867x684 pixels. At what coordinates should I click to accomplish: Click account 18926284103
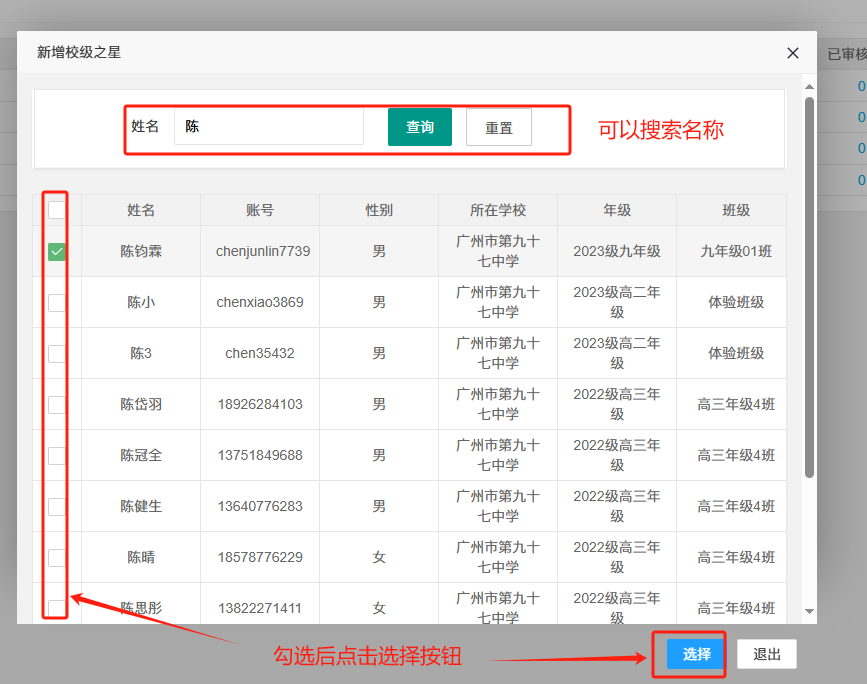(x=260, y=404)
